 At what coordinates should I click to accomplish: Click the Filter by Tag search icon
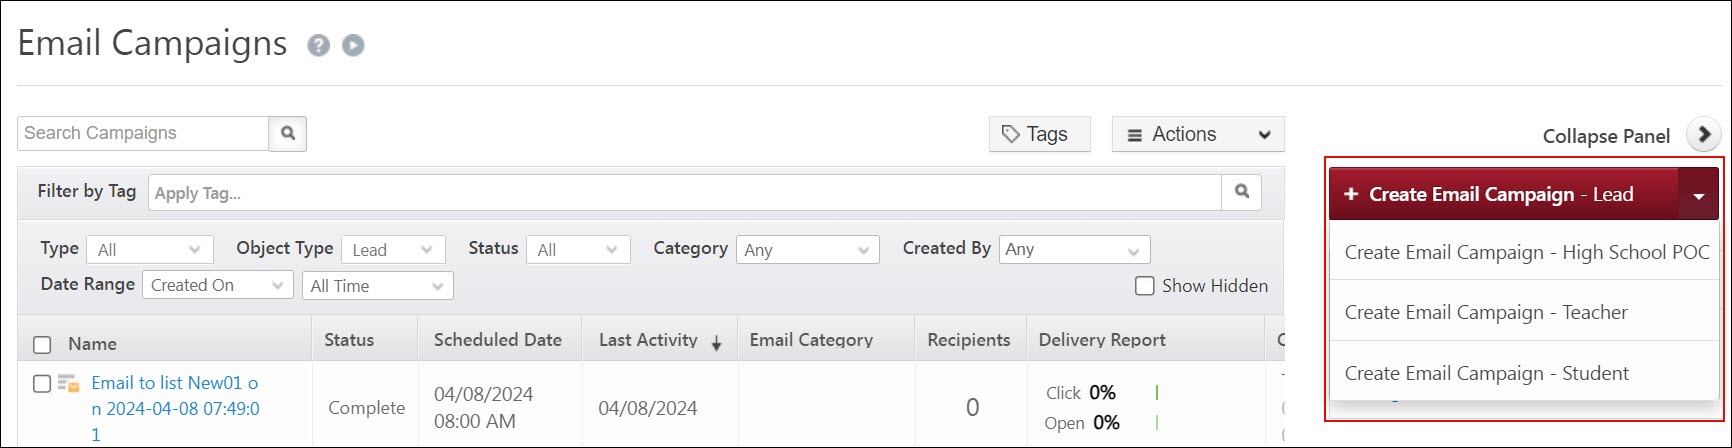(x=1241, y=192)
